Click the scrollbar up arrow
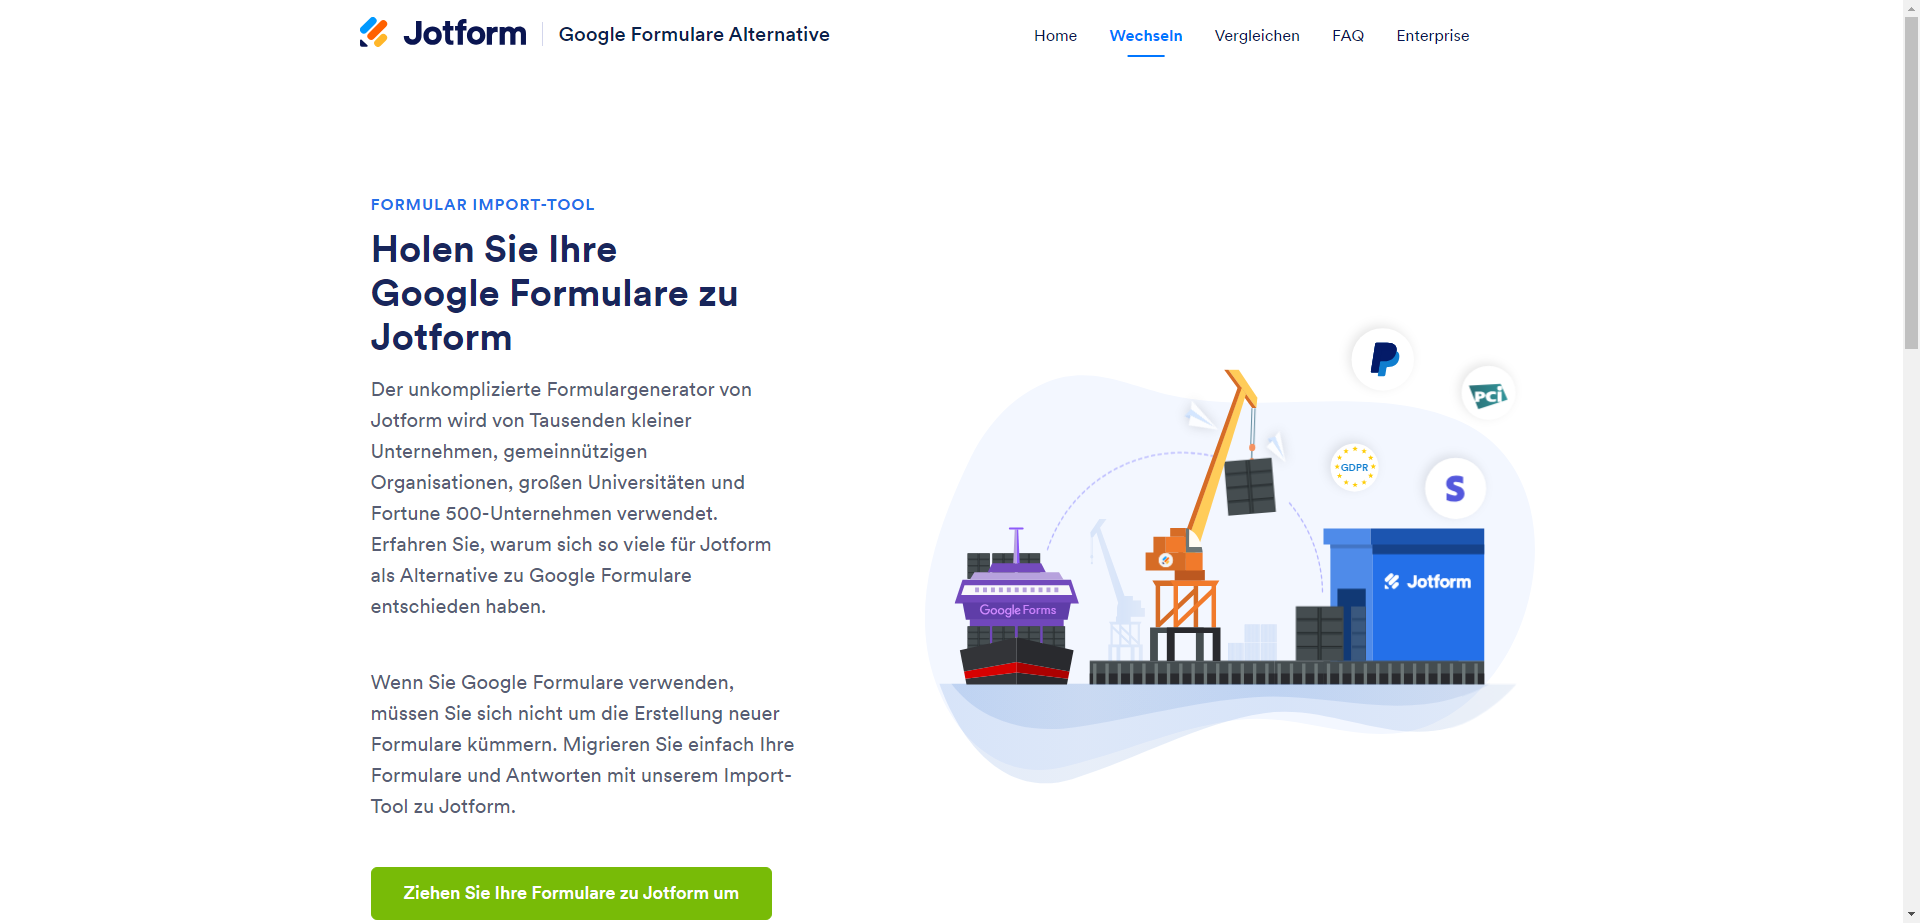Image resolution: width=1920 pixels, height=923 pixels. click(x=1911, y=8)
